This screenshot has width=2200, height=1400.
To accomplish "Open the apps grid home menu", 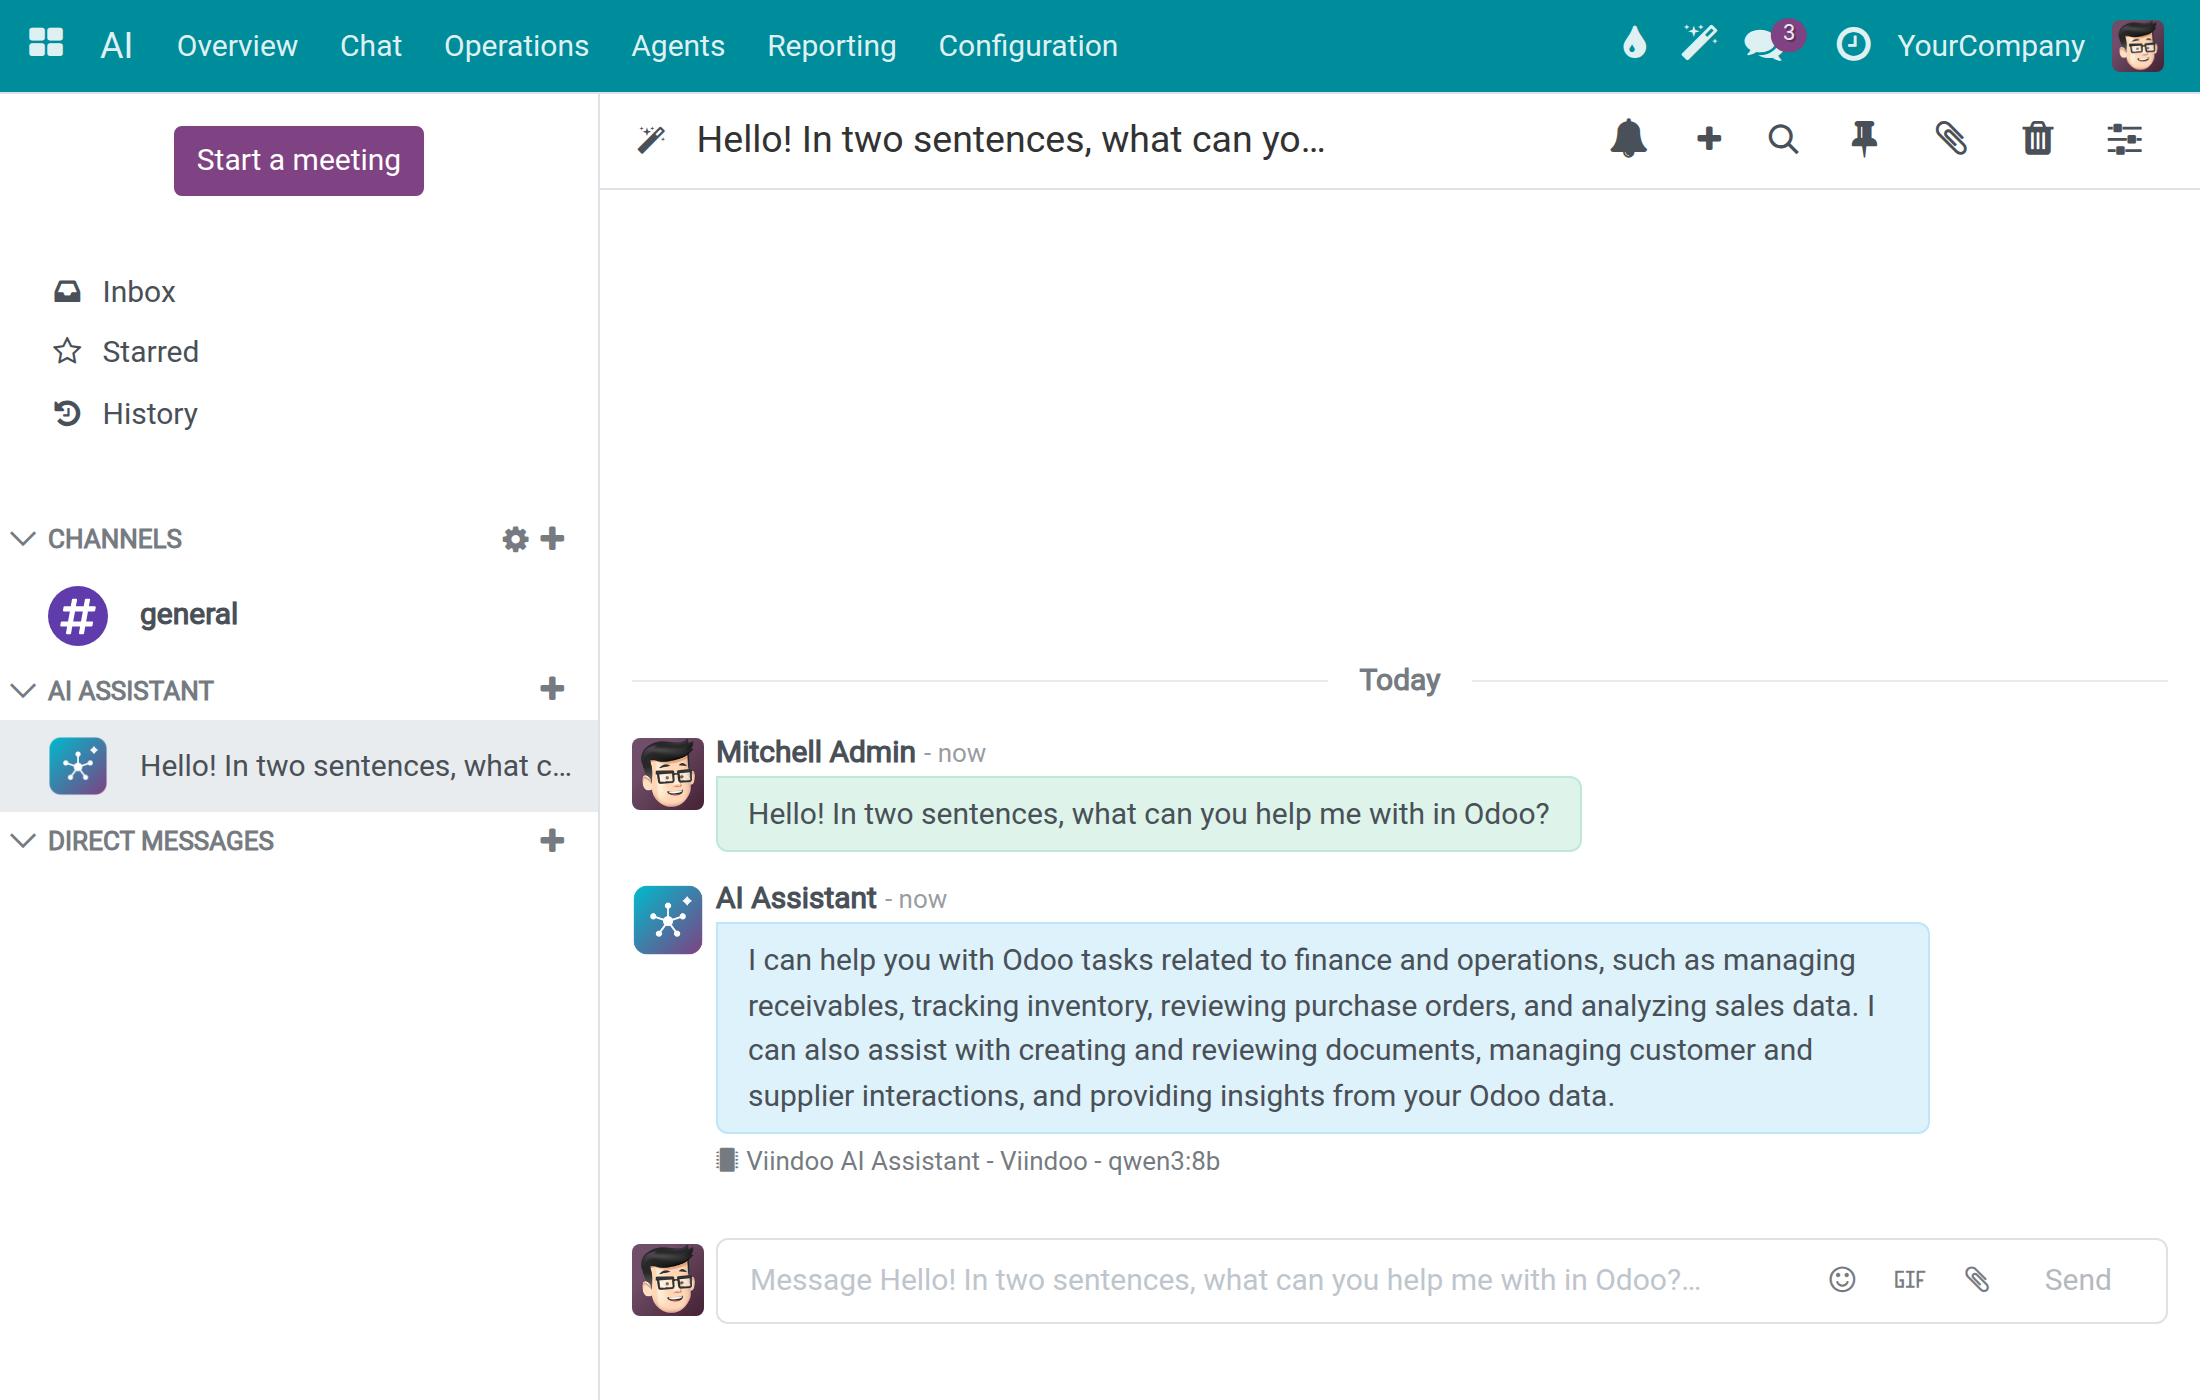I will 46,44.
